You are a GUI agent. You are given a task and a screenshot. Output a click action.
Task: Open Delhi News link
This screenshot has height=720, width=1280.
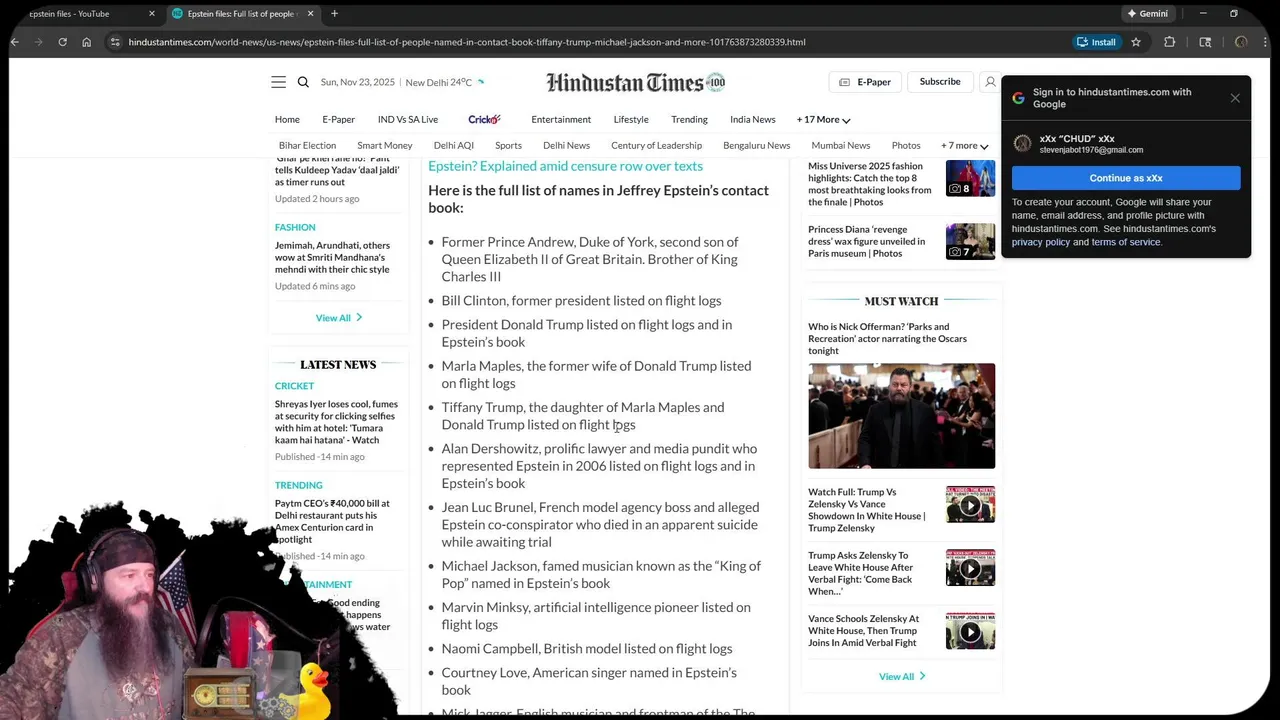pos(566,146)
